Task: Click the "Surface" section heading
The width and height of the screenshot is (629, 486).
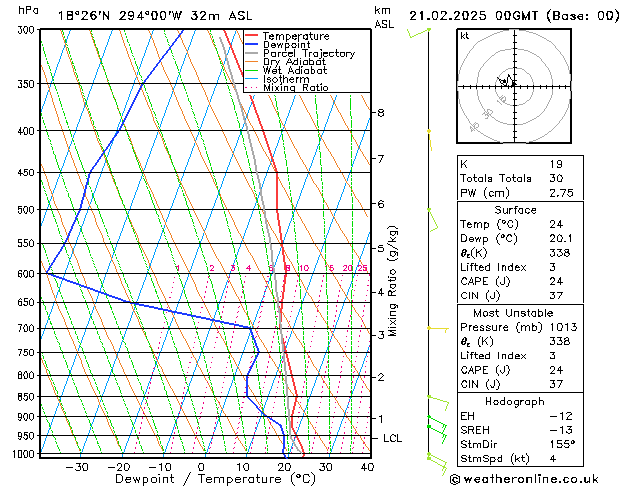Action: pos(515,210)
